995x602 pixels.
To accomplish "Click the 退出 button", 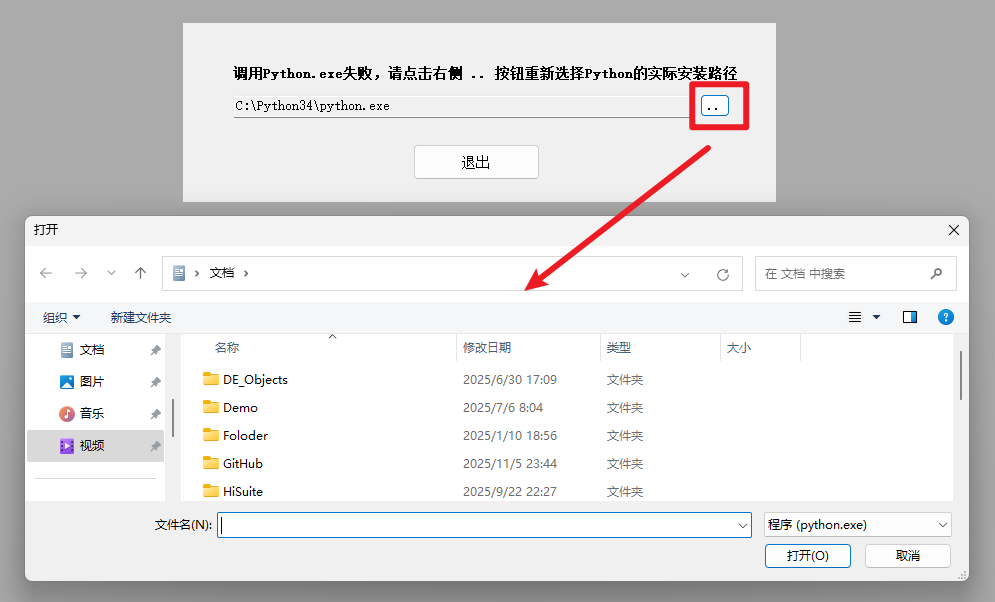I will (x=476, y=161).
